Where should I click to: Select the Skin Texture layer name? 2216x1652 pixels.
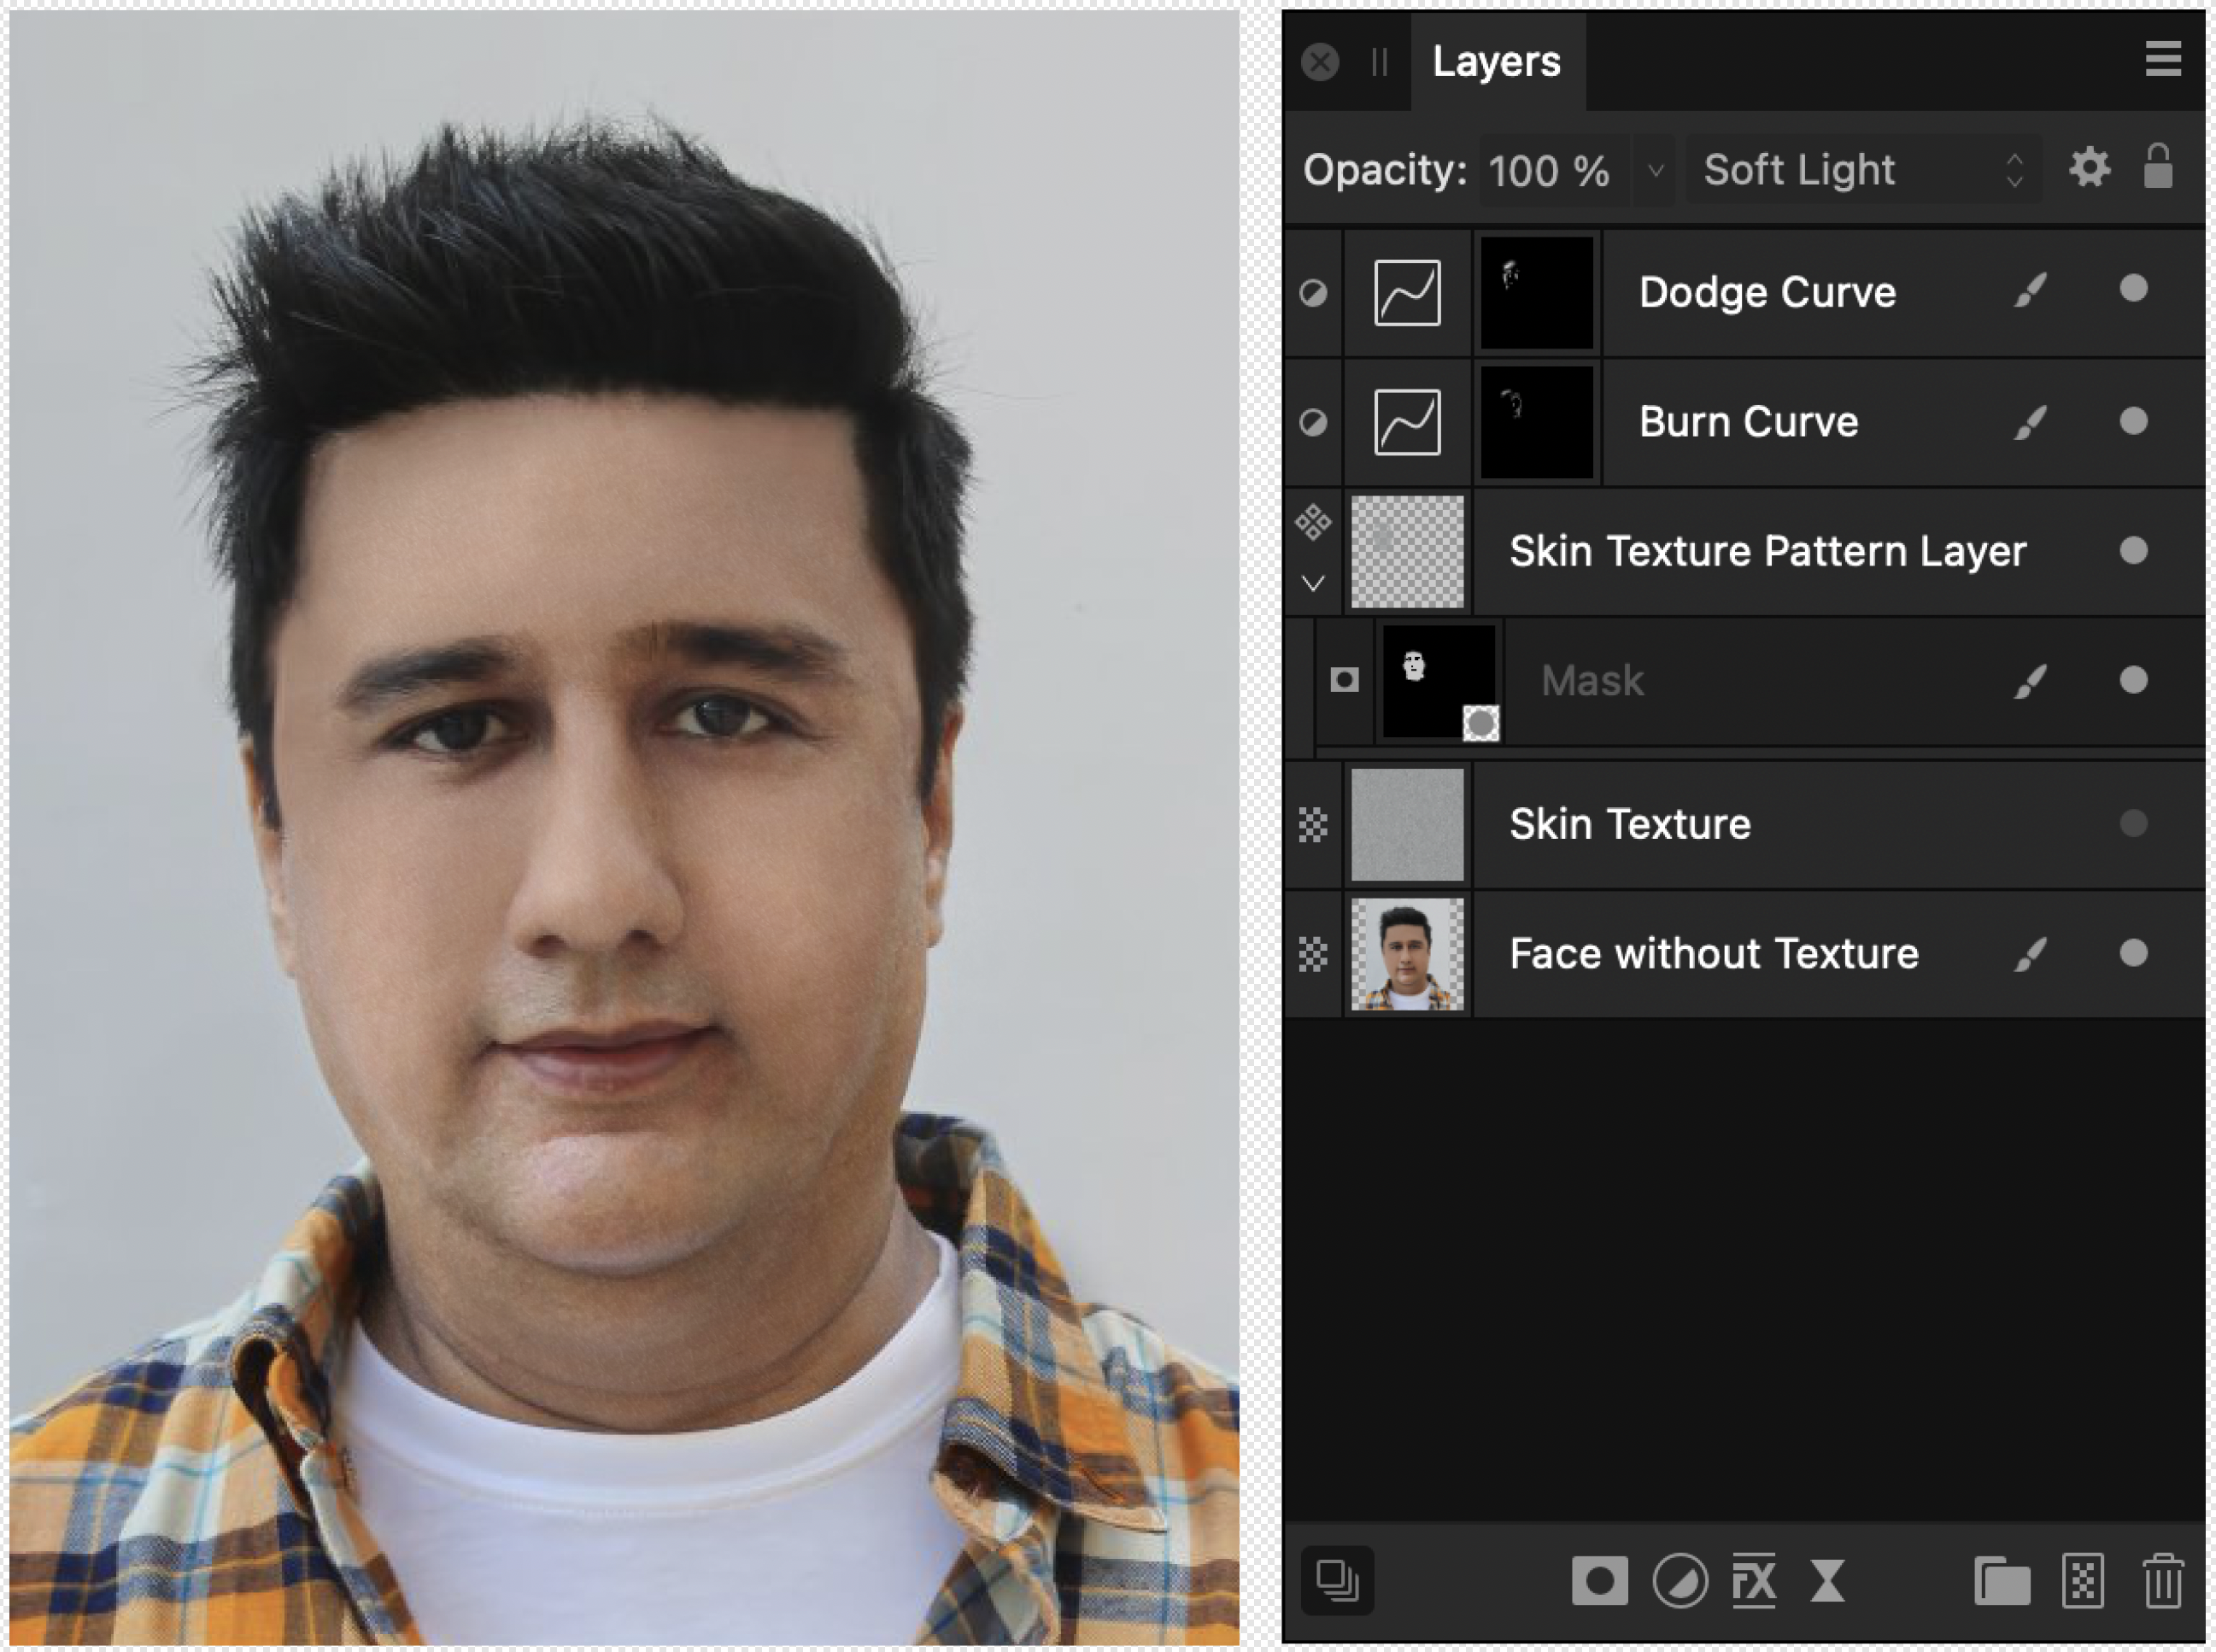(x=1629, y=825)
